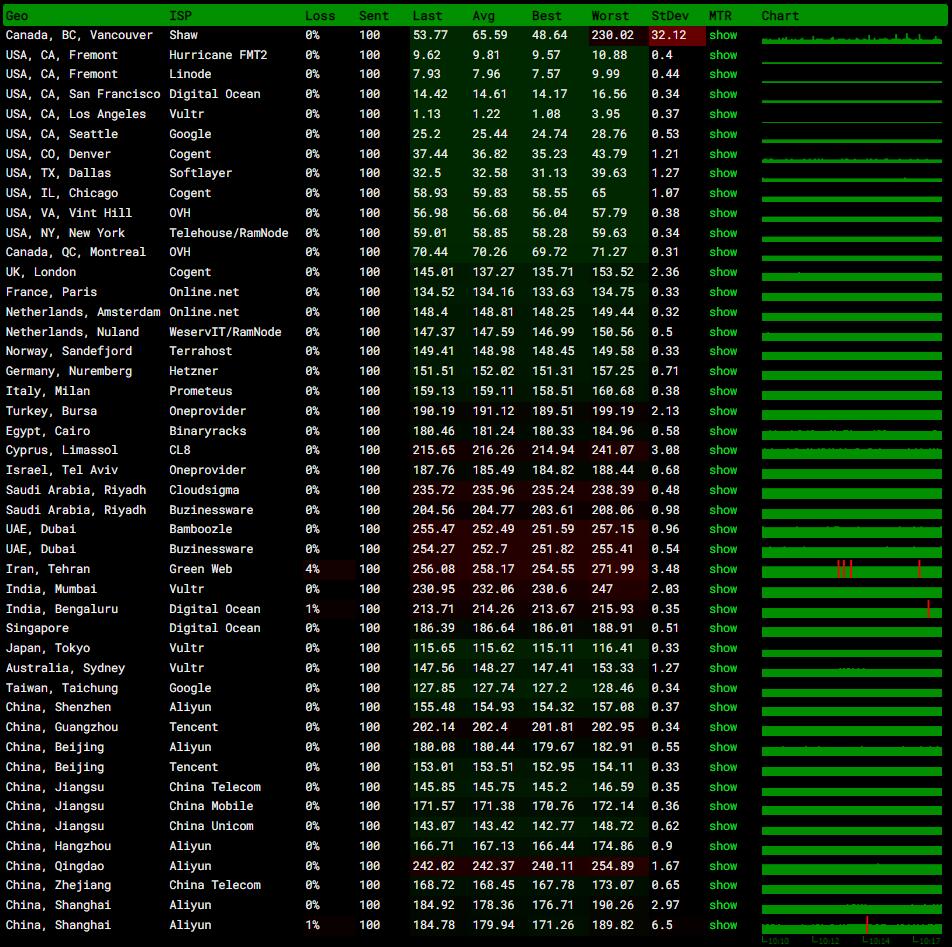
Task: Click 'show' for Bengaluru Digital Ocean
Action: point(723,609)
